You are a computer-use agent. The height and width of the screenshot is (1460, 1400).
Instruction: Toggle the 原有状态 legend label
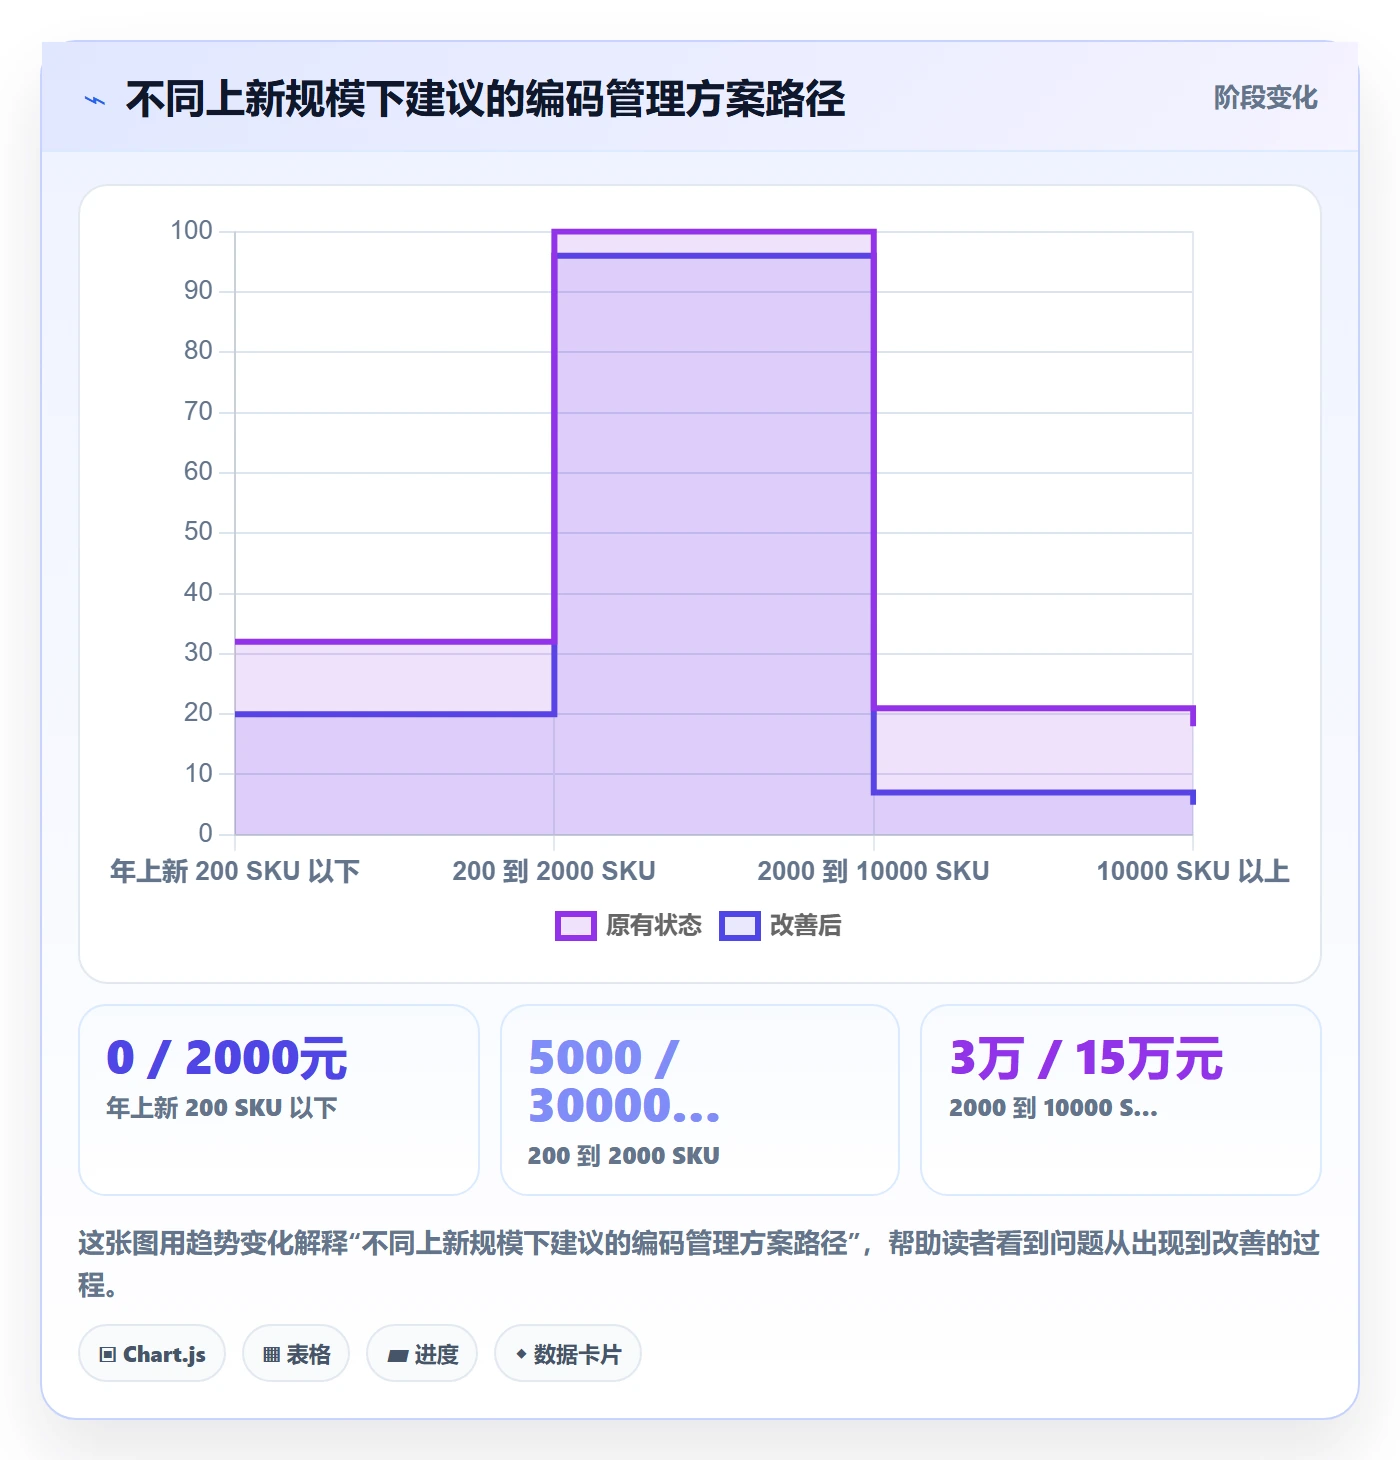coord(654,926)
